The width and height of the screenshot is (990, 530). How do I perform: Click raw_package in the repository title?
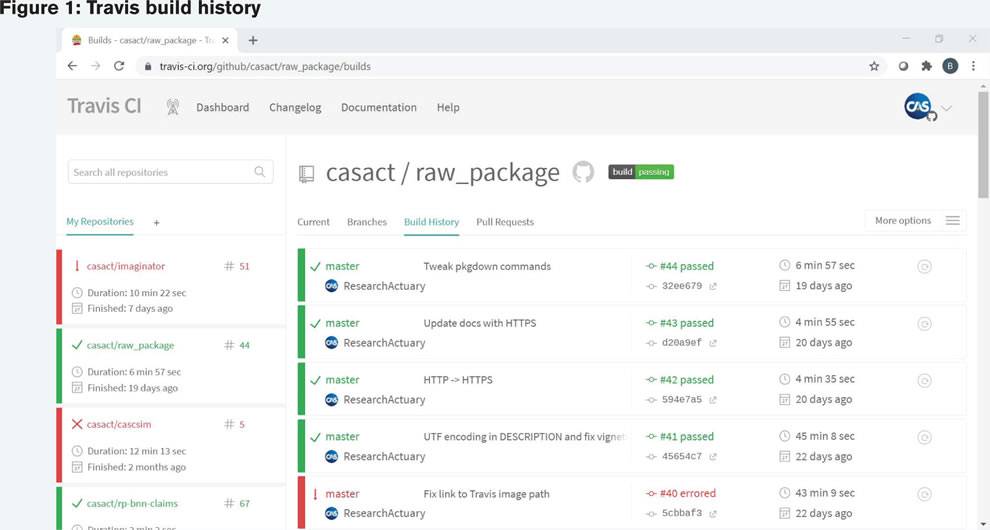point(487,172)
